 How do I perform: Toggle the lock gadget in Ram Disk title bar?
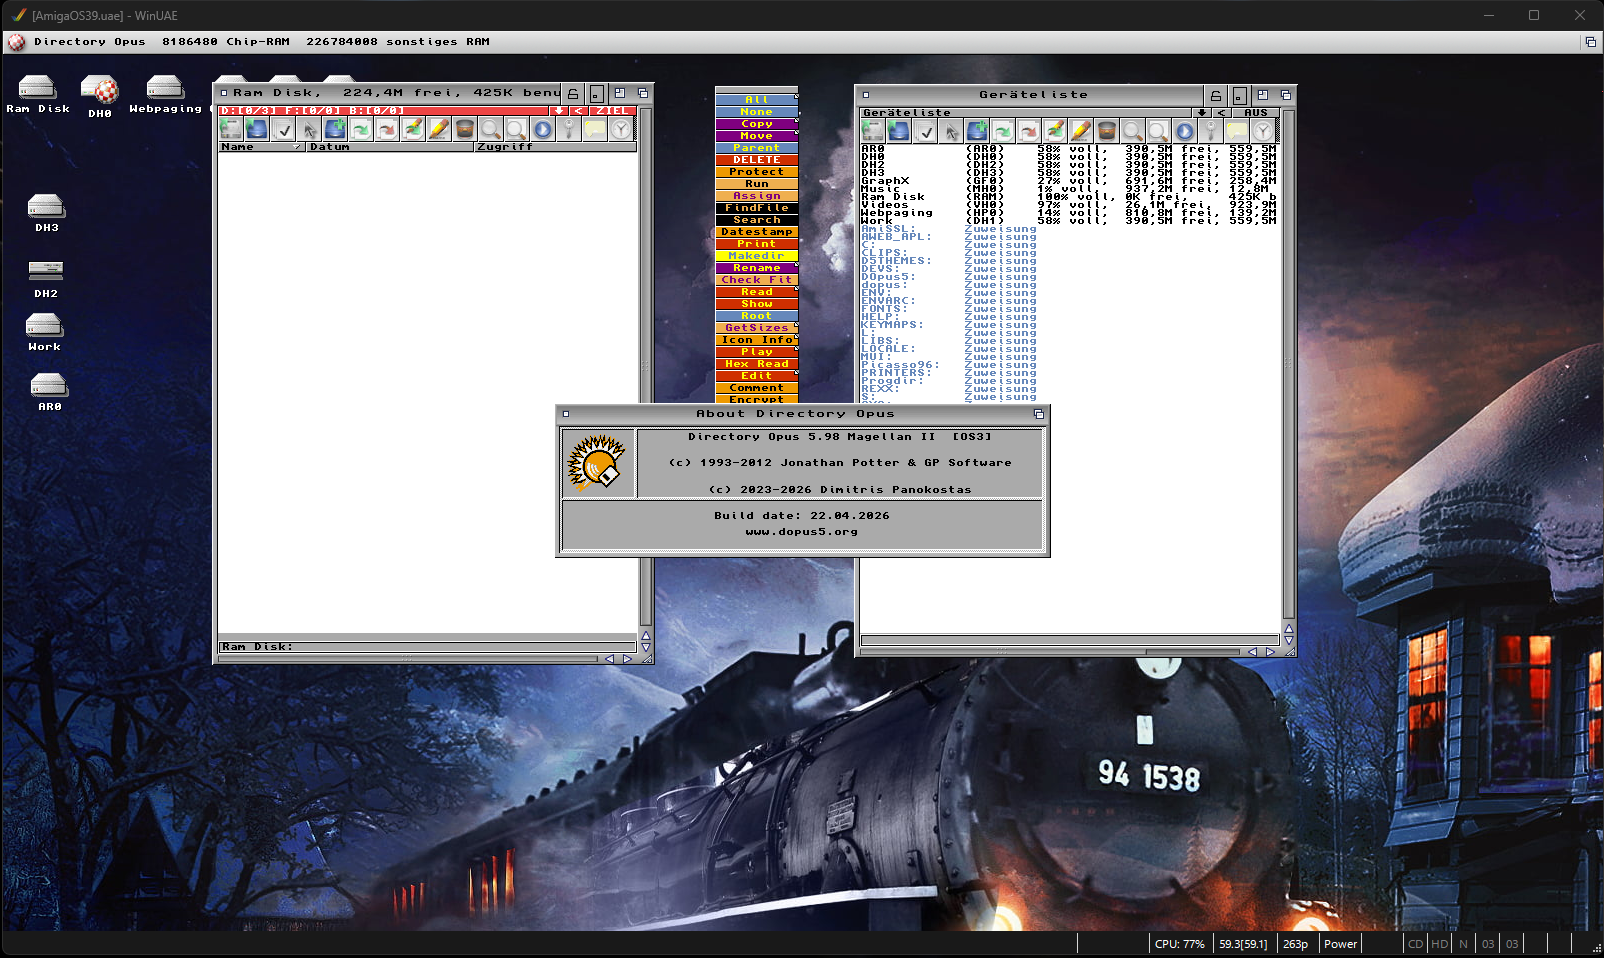(x=573, y=93)
